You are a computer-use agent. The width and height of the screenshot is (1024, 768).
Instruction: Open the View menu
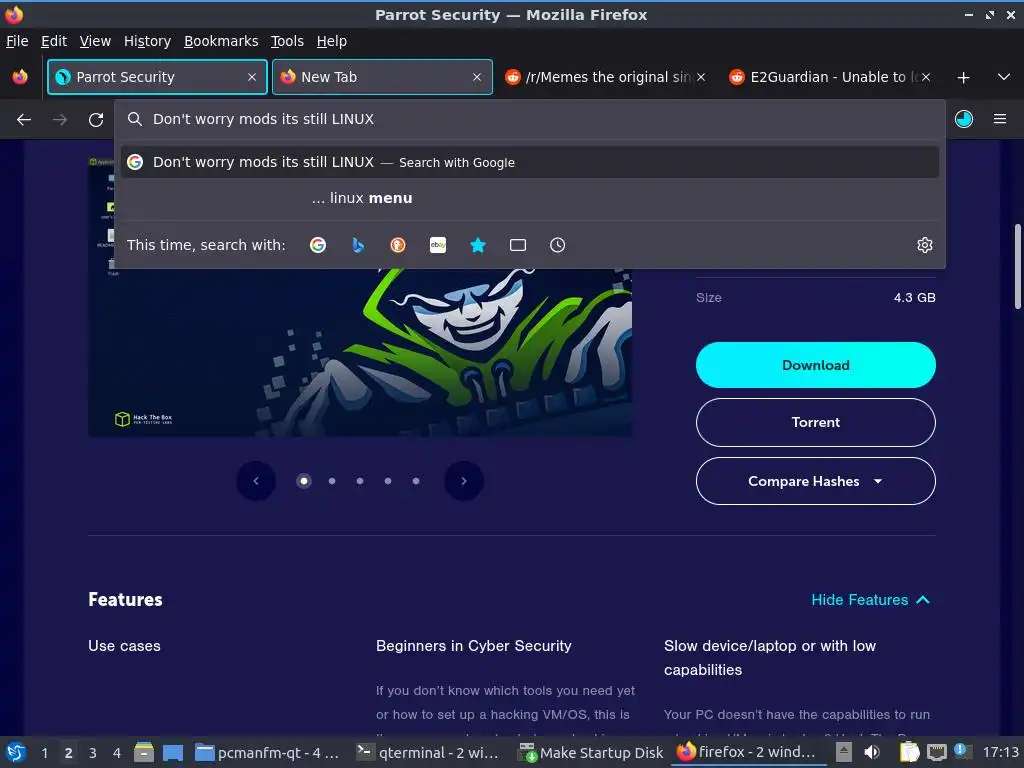[95, 41]
